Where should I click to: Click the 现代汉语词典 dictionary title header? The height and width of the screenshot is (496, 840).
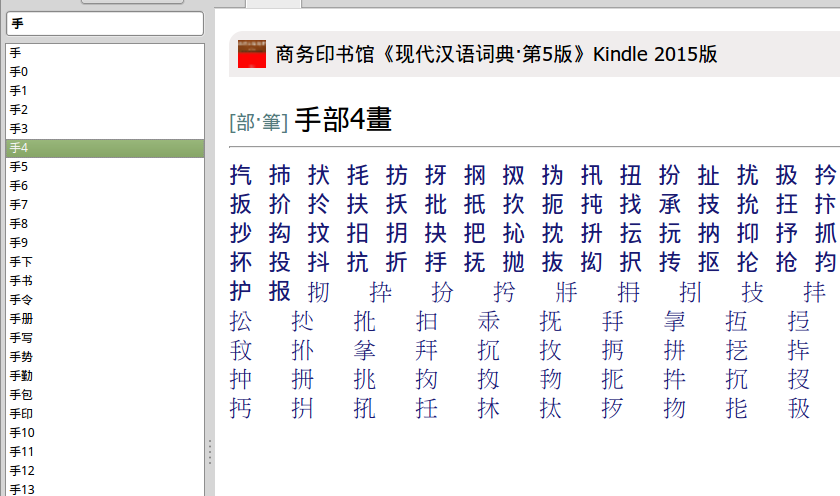coord(496,54)
